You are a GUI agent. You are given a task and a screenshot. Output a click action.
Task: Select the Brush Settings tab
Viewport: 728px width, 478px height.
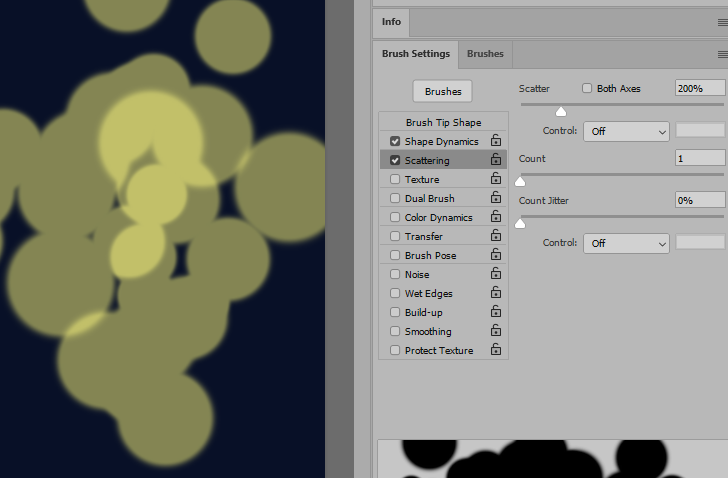coord(416,54)
